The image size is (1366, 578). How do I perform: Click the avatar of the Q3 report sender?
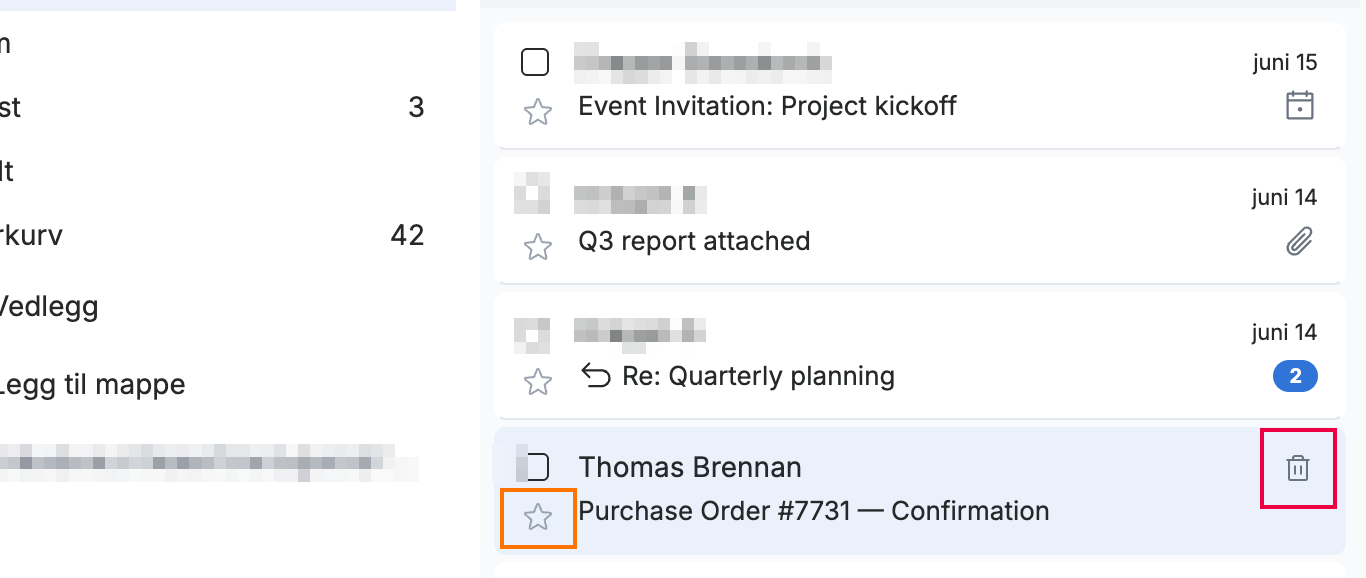[532, 193]
